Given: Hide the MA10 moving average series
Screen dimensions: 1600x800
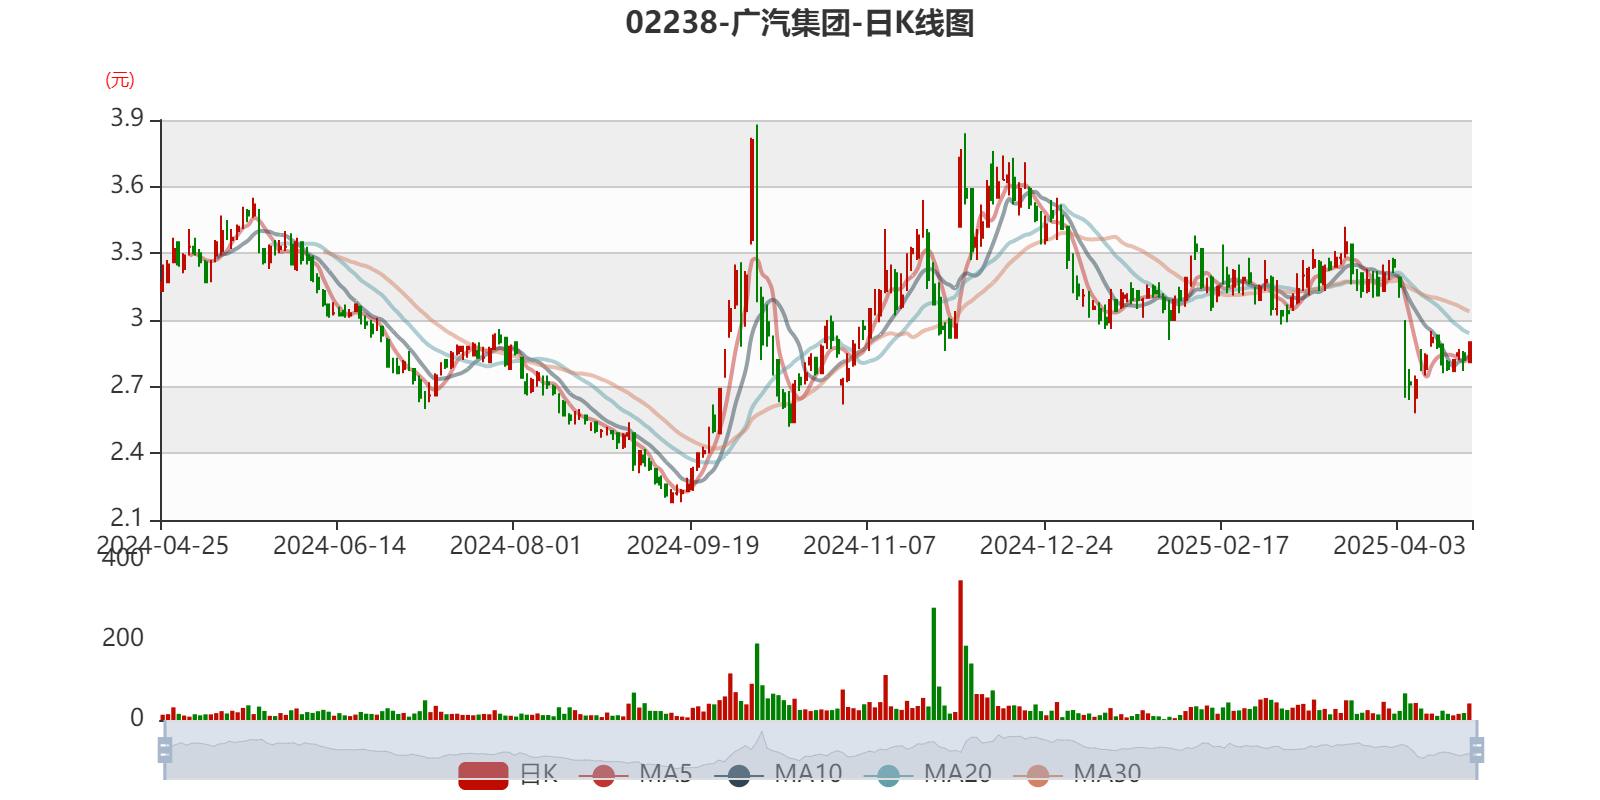Looking at the screenshot, I should pos(778,774).
